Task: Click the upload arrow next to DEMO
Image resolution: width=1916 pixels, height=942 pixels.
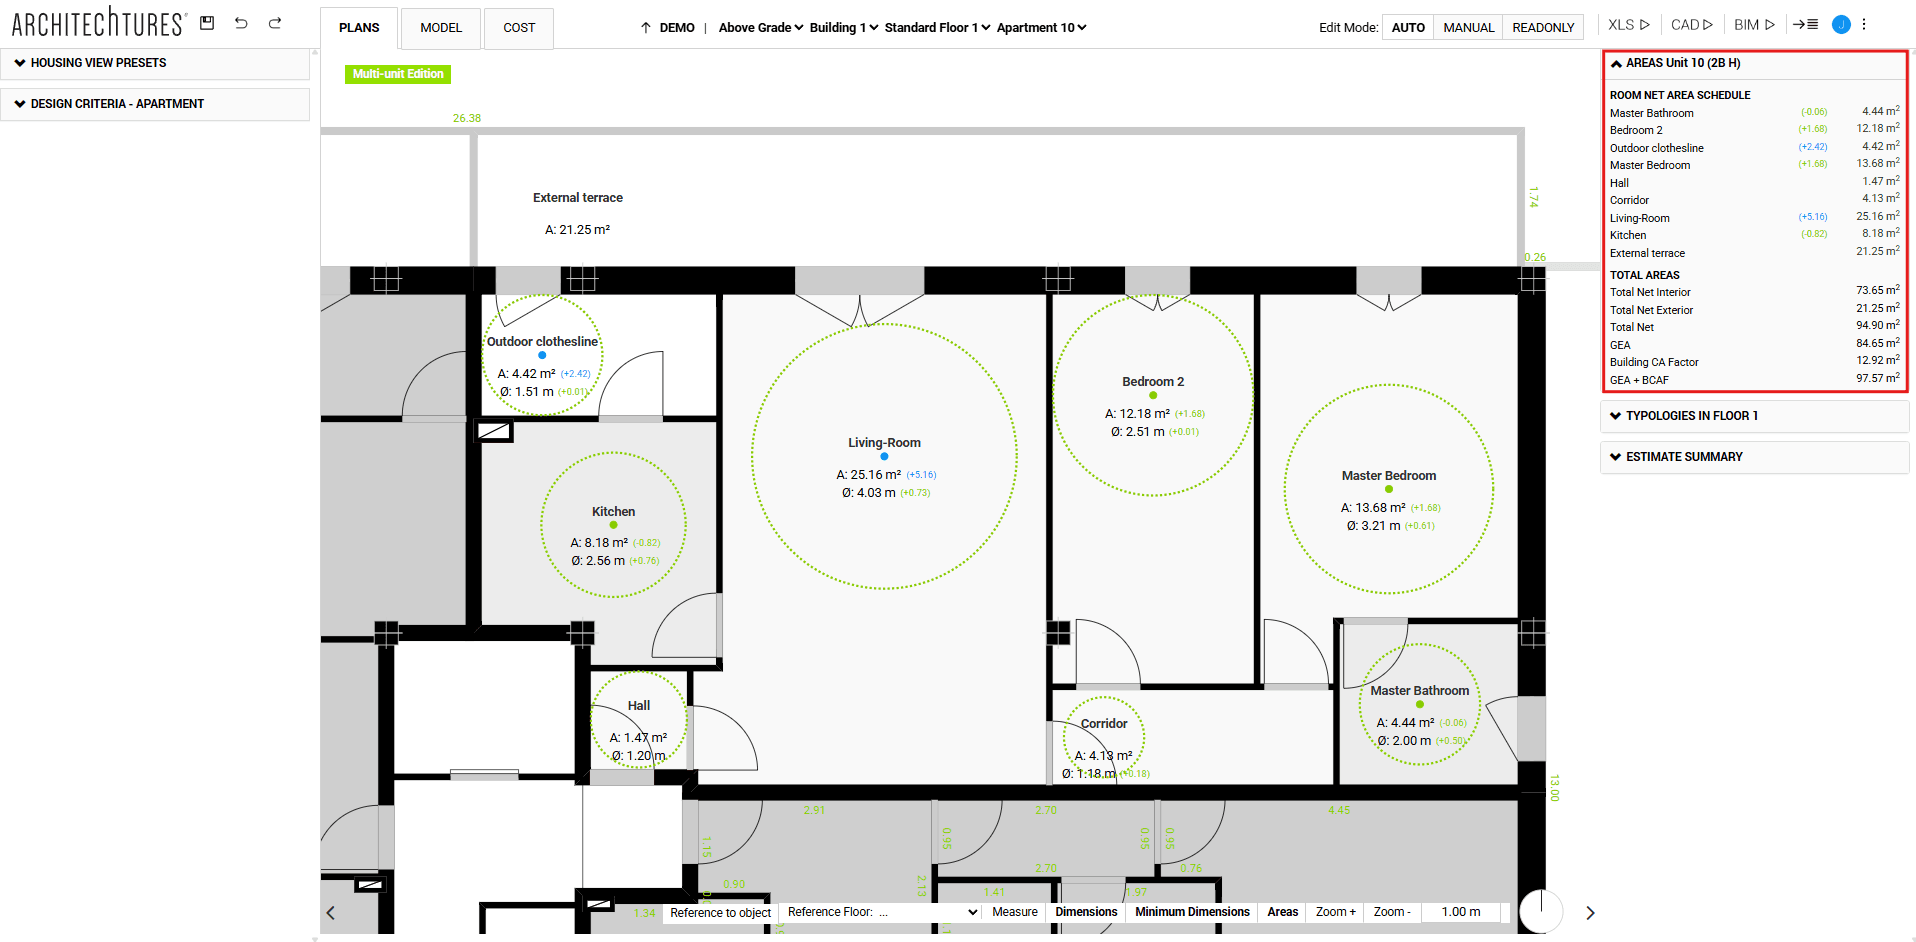Action: (x=646, y=27)
